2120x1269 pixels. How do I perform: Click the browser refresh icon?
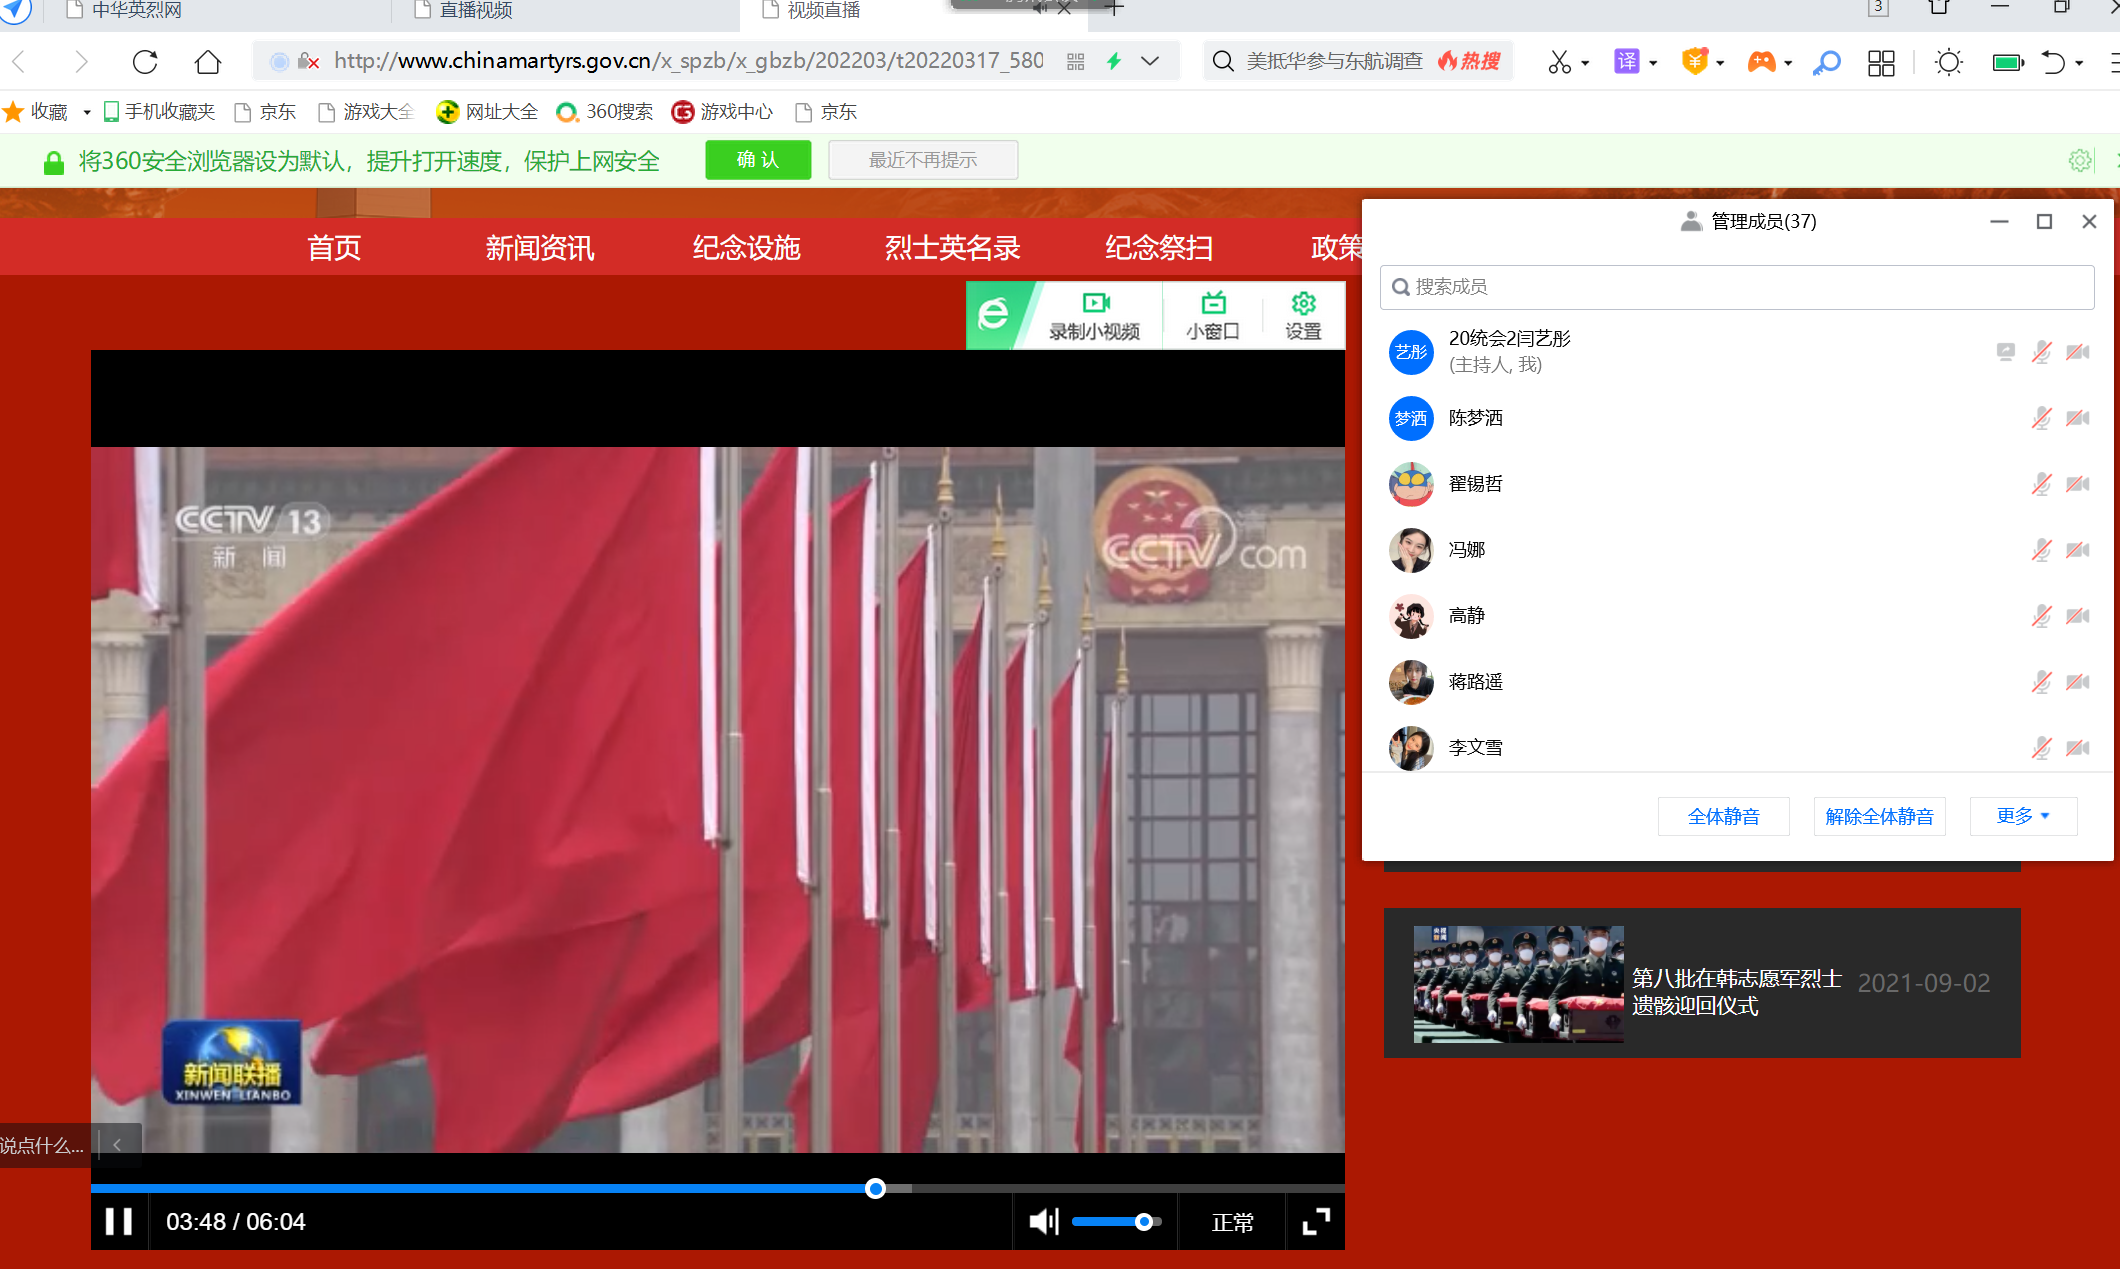pyautogui.click(x=145, y=62)
